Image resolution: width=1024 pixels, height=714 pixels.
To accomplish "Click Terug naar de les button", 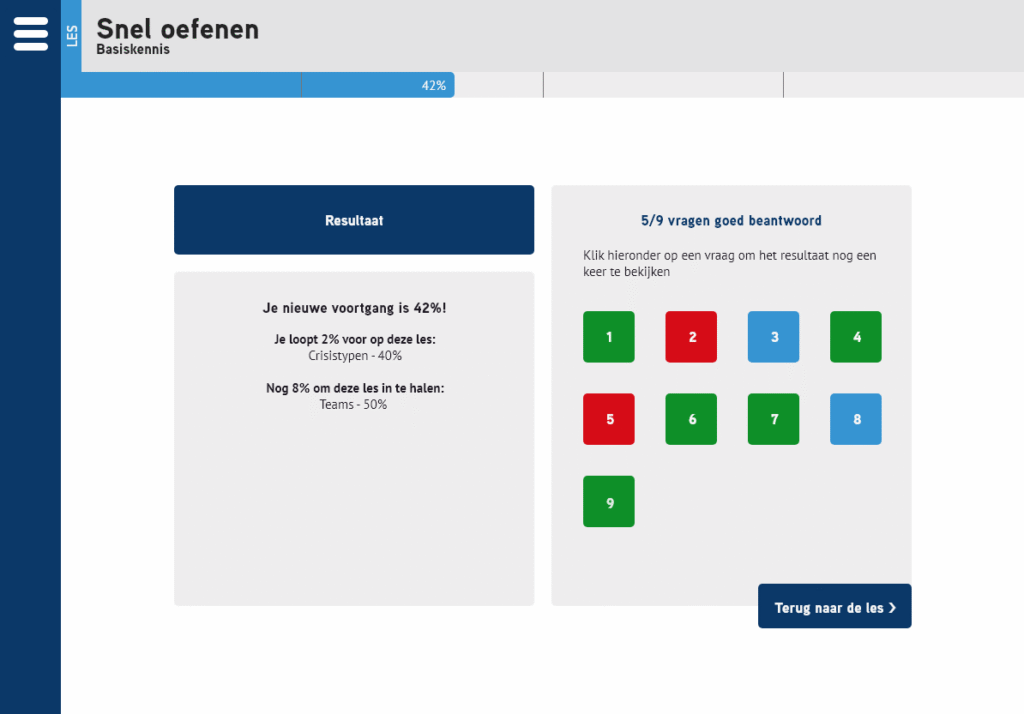I will (834, 607).
